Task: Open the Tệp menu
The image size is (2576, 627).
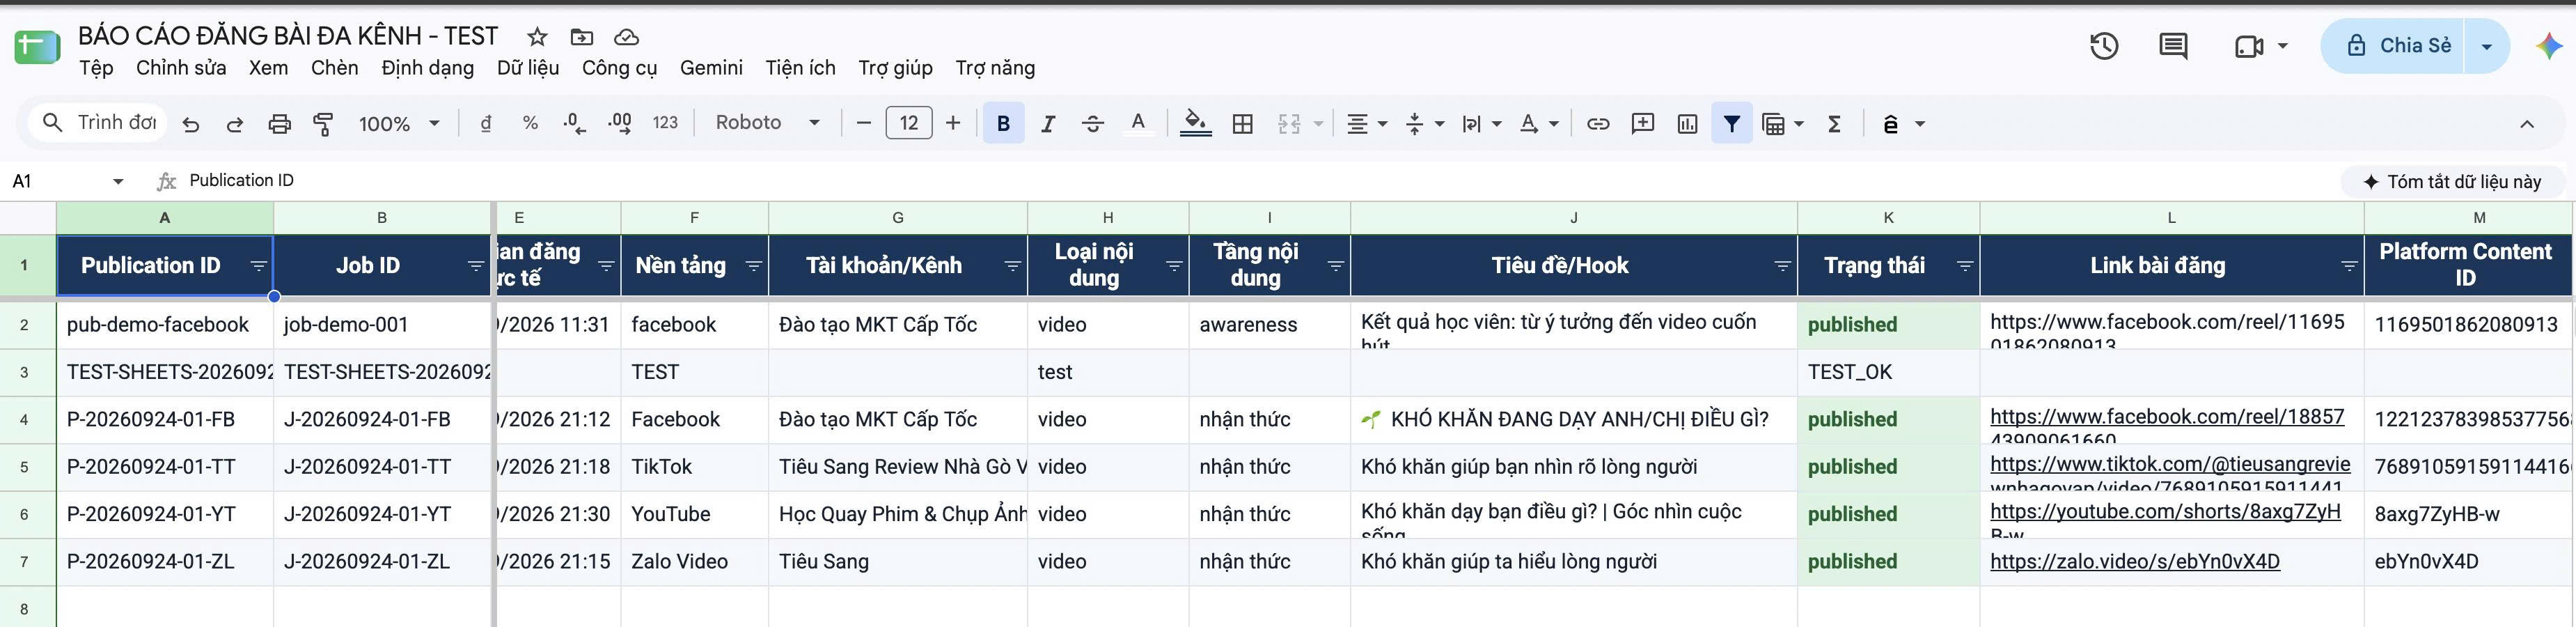Action: click(96, 68)
